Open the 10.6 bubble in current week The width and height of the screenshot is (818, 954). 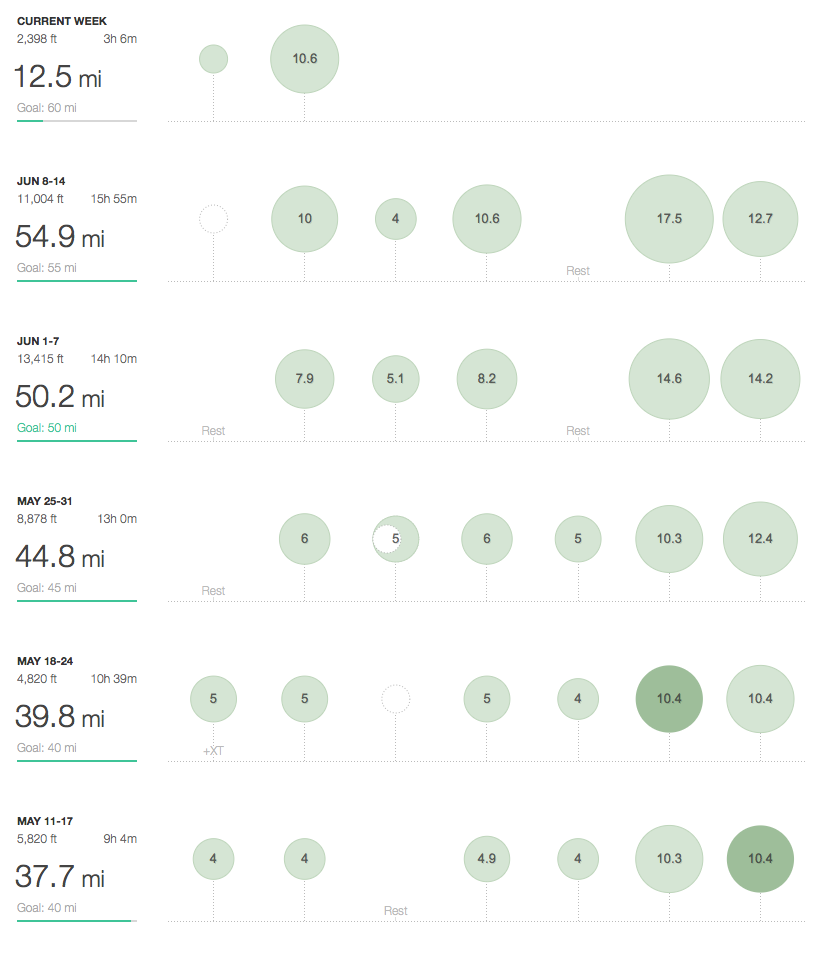click(x=305, y=59)
